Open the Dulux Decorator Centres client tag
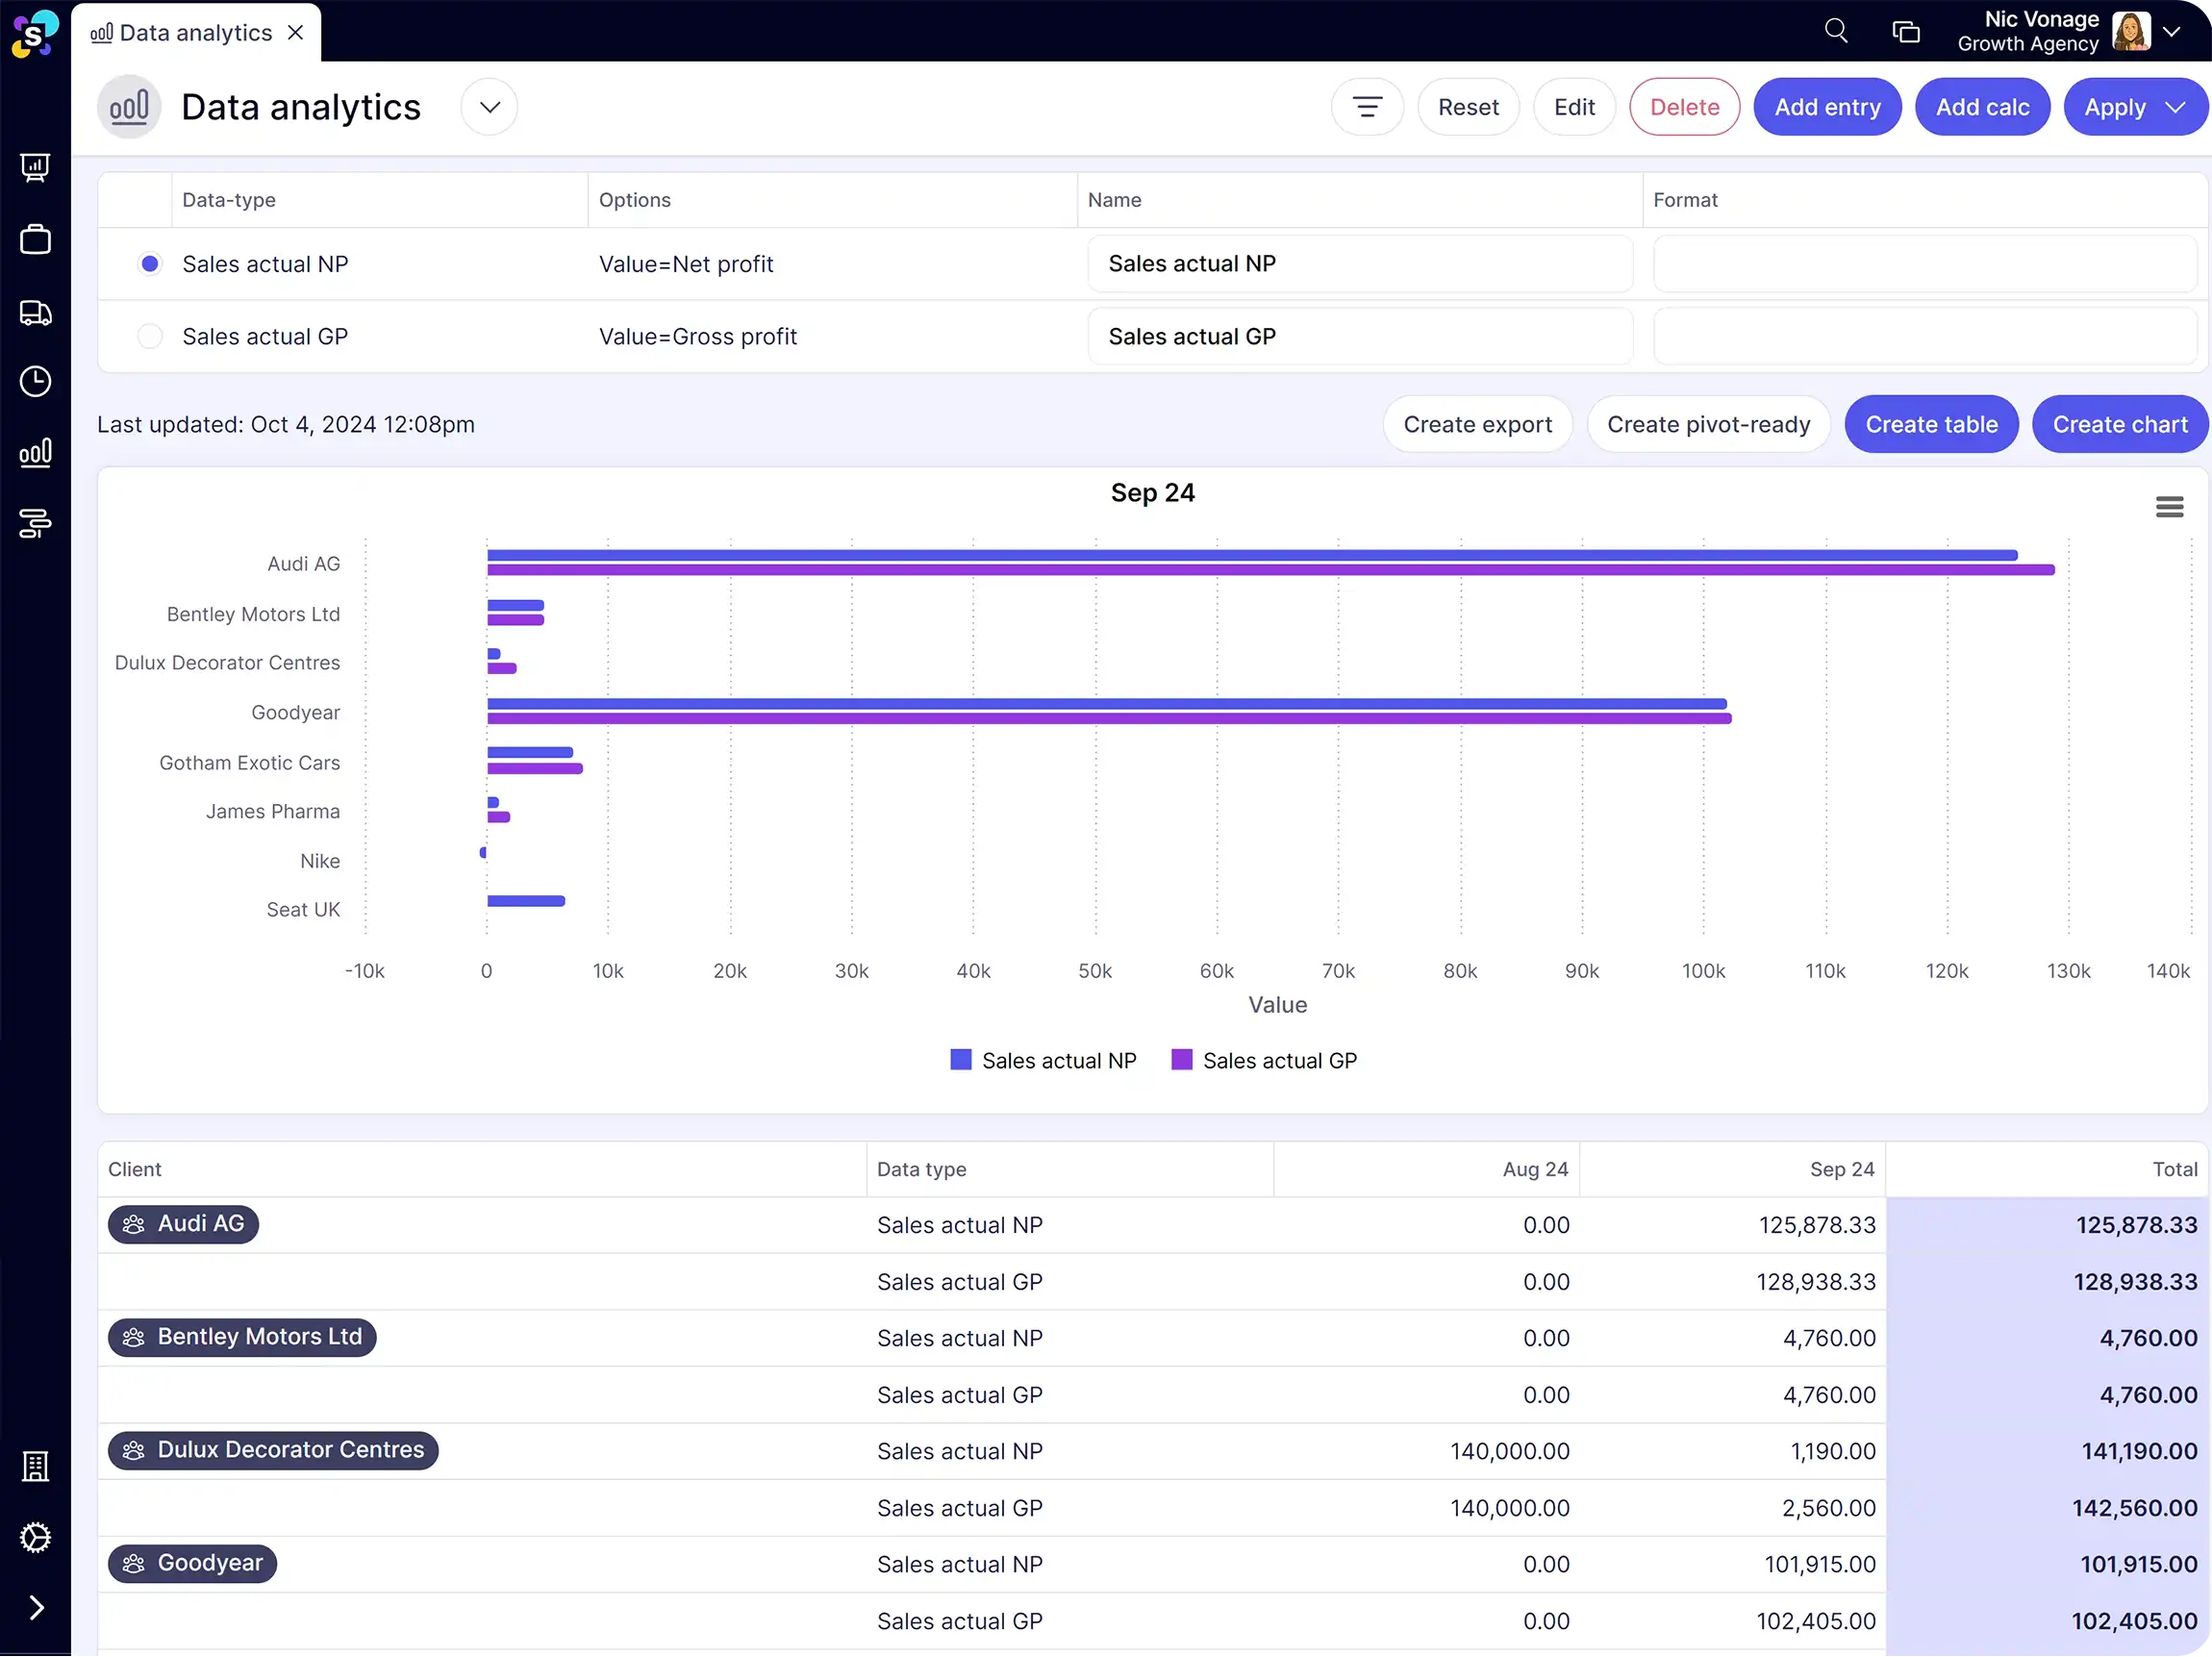The image size is (2212, 1657). 273,1451
